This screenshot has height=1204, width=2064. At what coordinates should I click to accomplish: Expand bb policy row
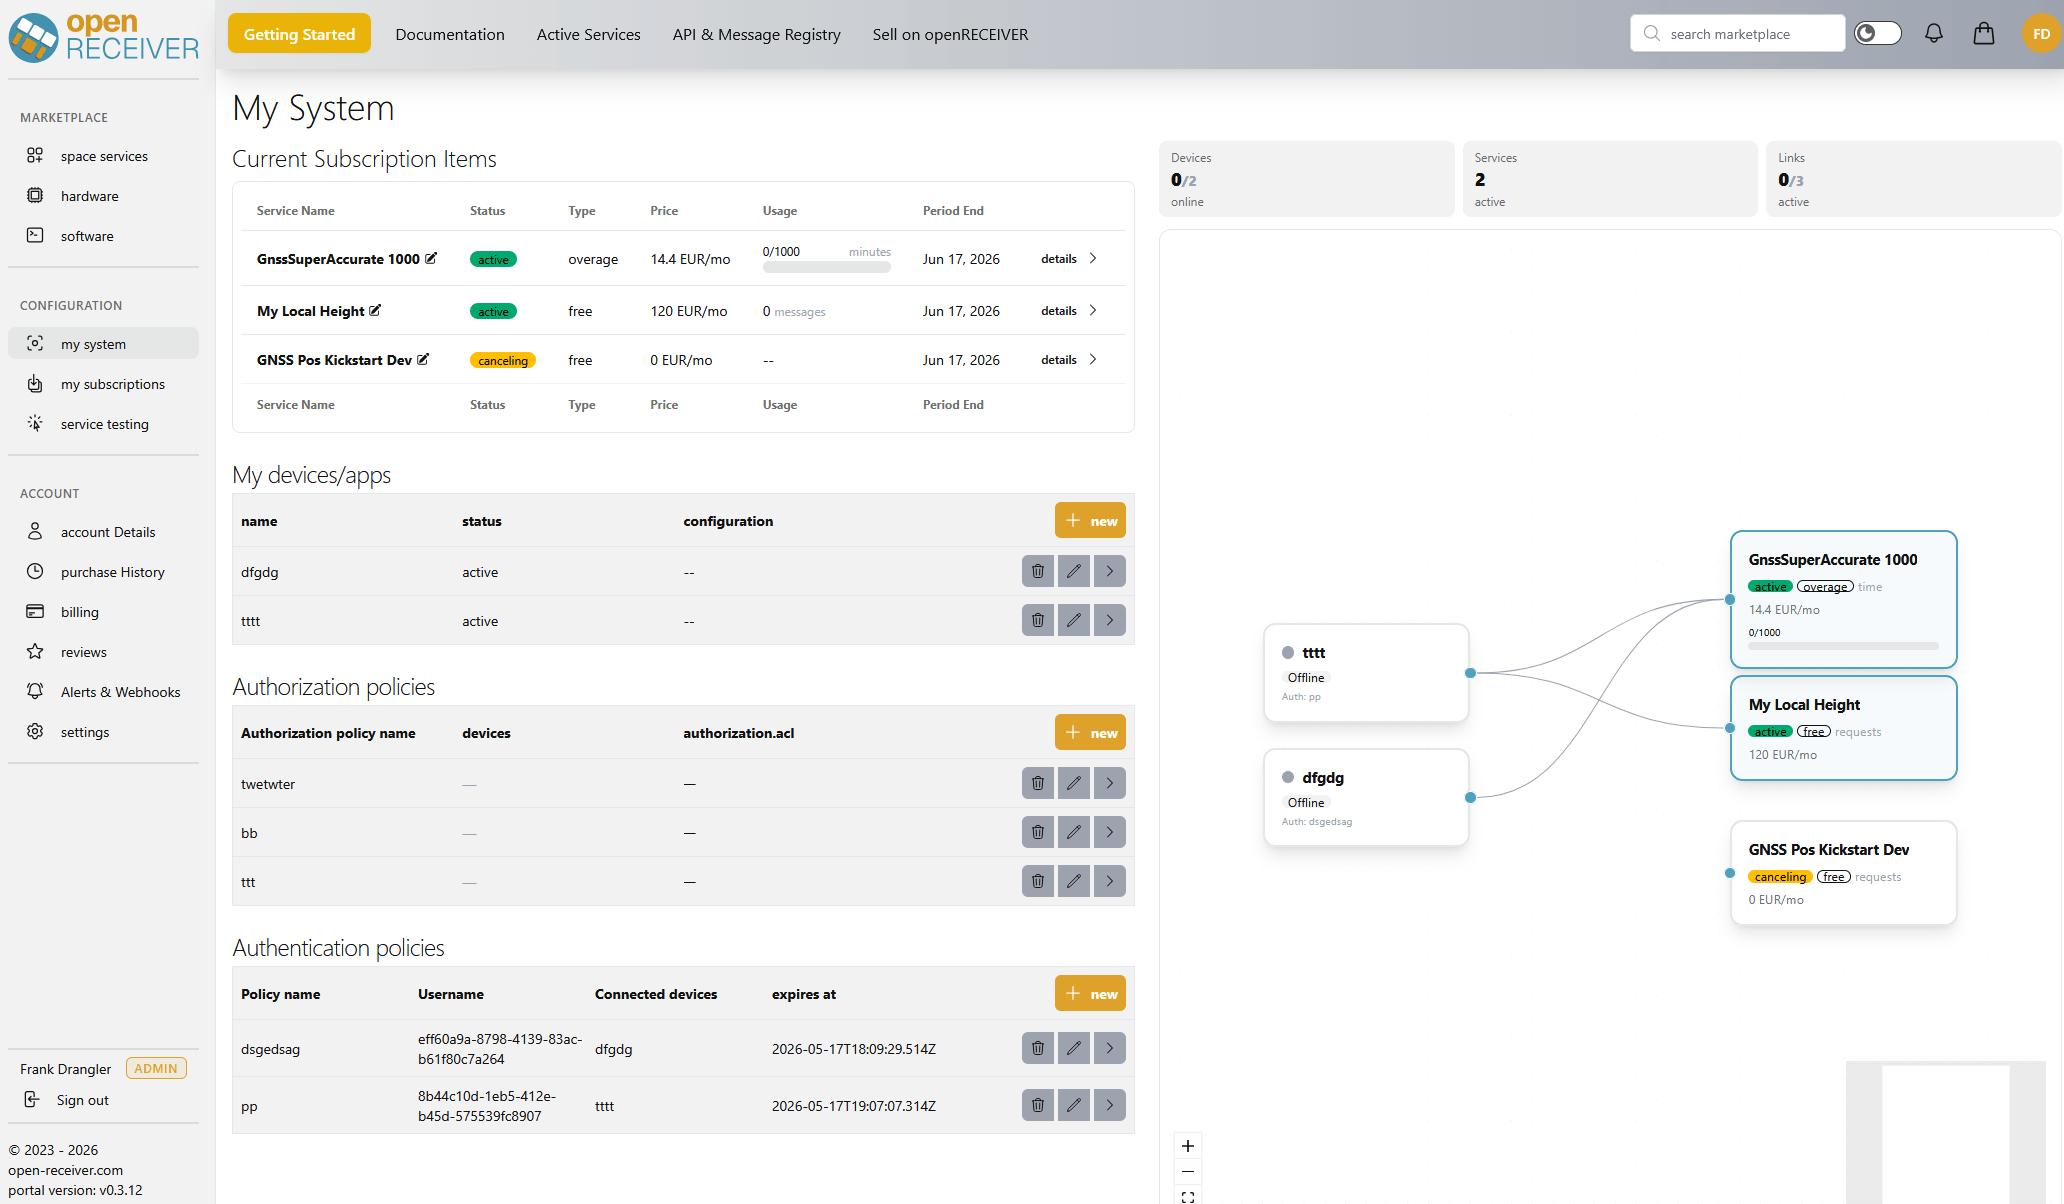(1110, 832)
